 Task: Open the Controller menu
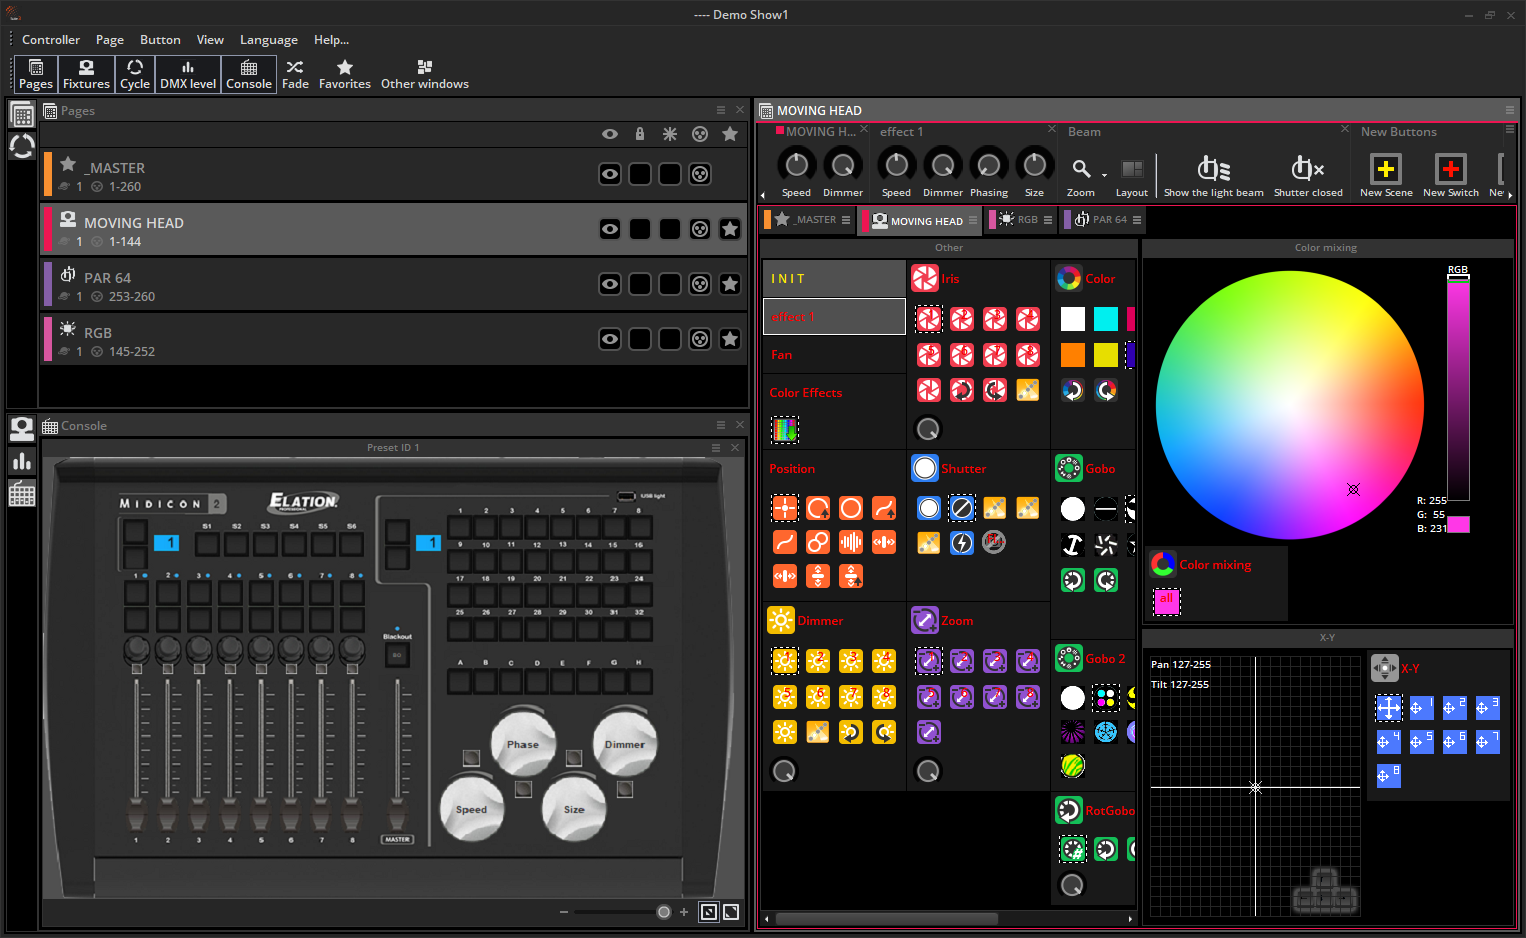point(50,40)
